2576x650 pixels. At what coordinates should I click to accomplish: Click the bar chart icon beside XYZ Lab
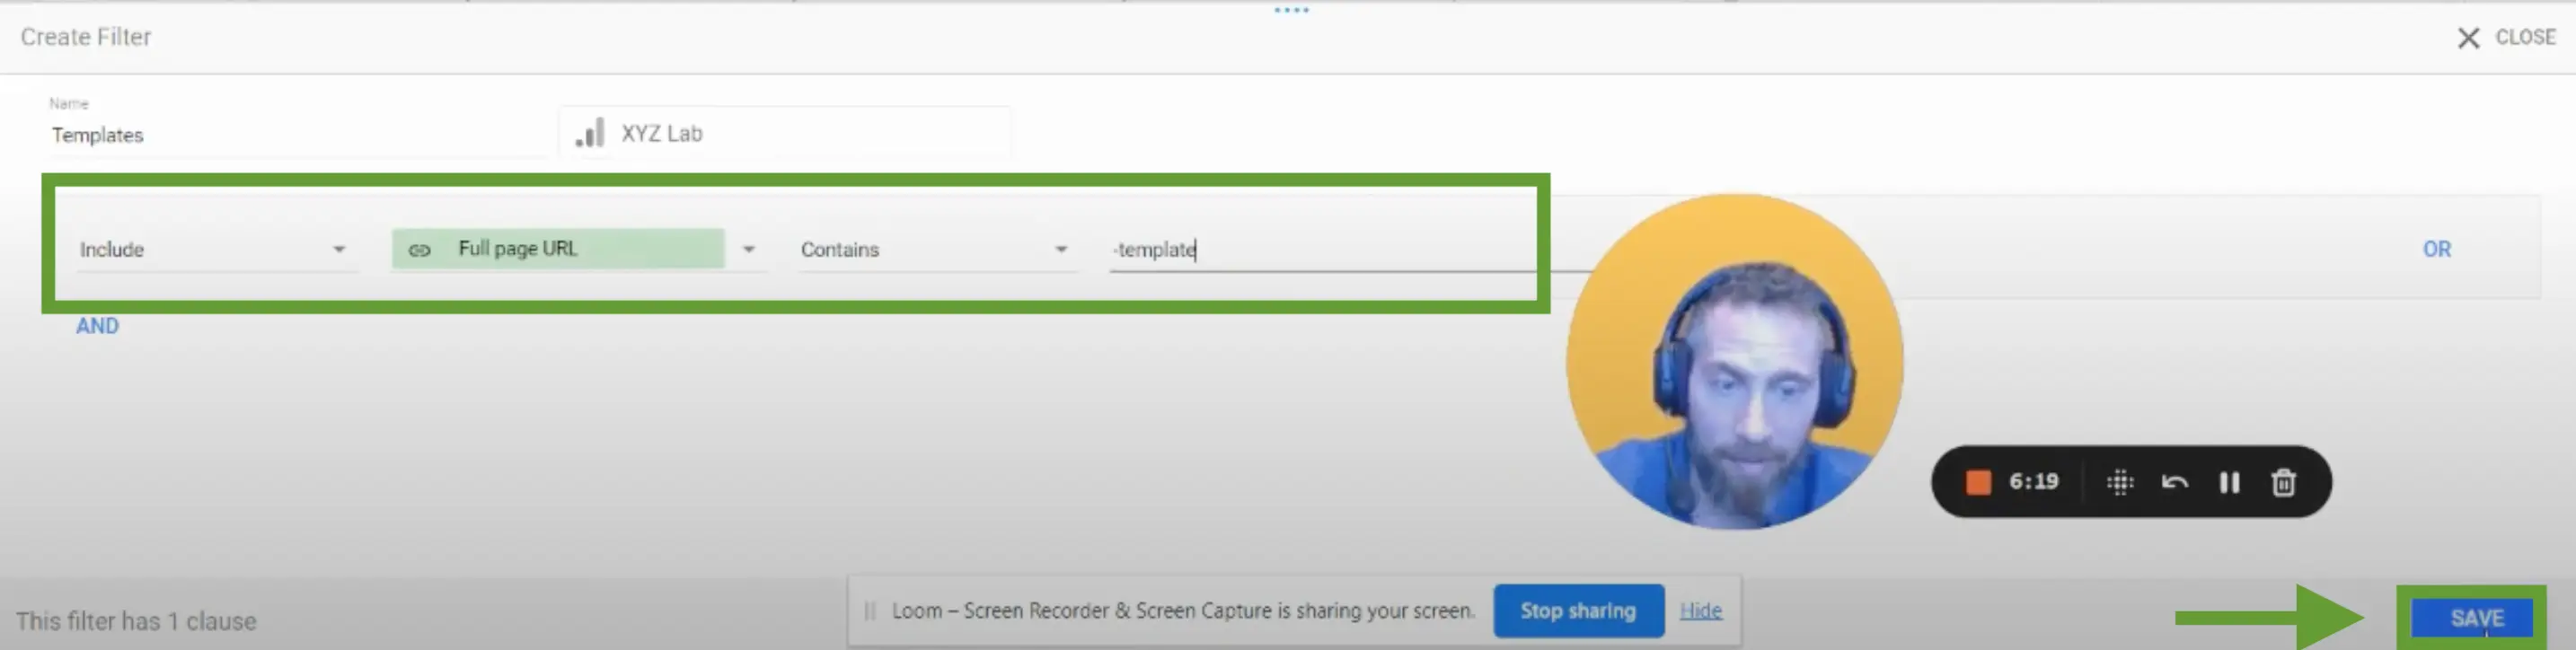click(590, 134)
